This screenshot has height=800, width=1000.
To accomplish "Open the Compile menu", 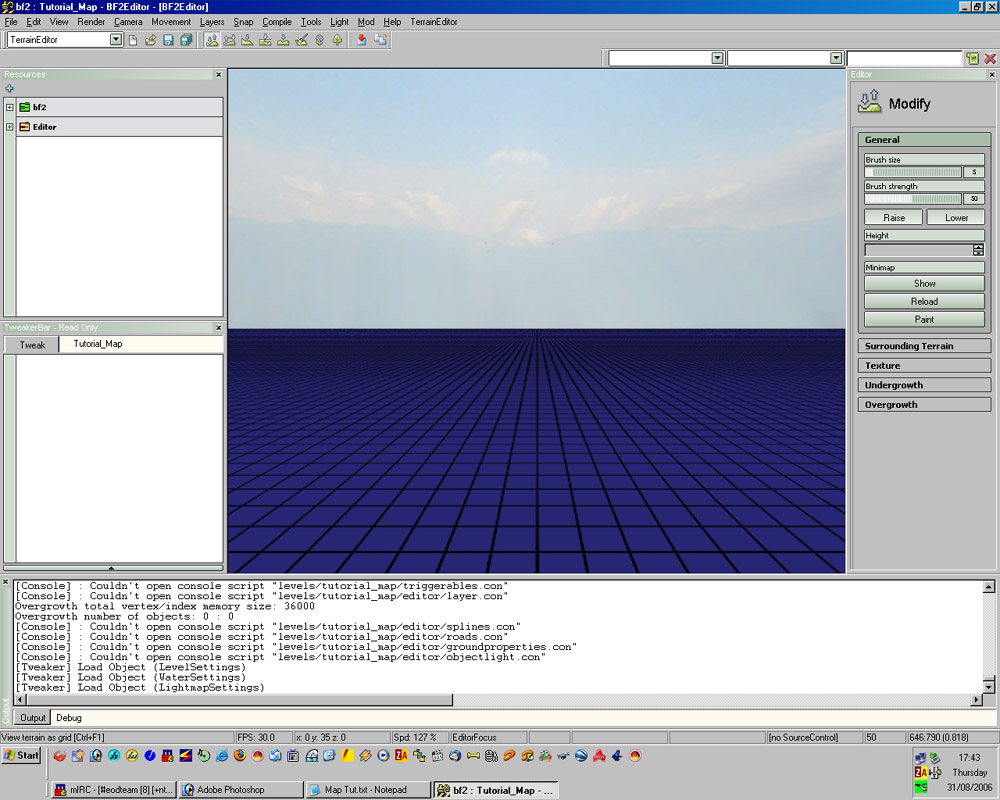I will 277,21.
